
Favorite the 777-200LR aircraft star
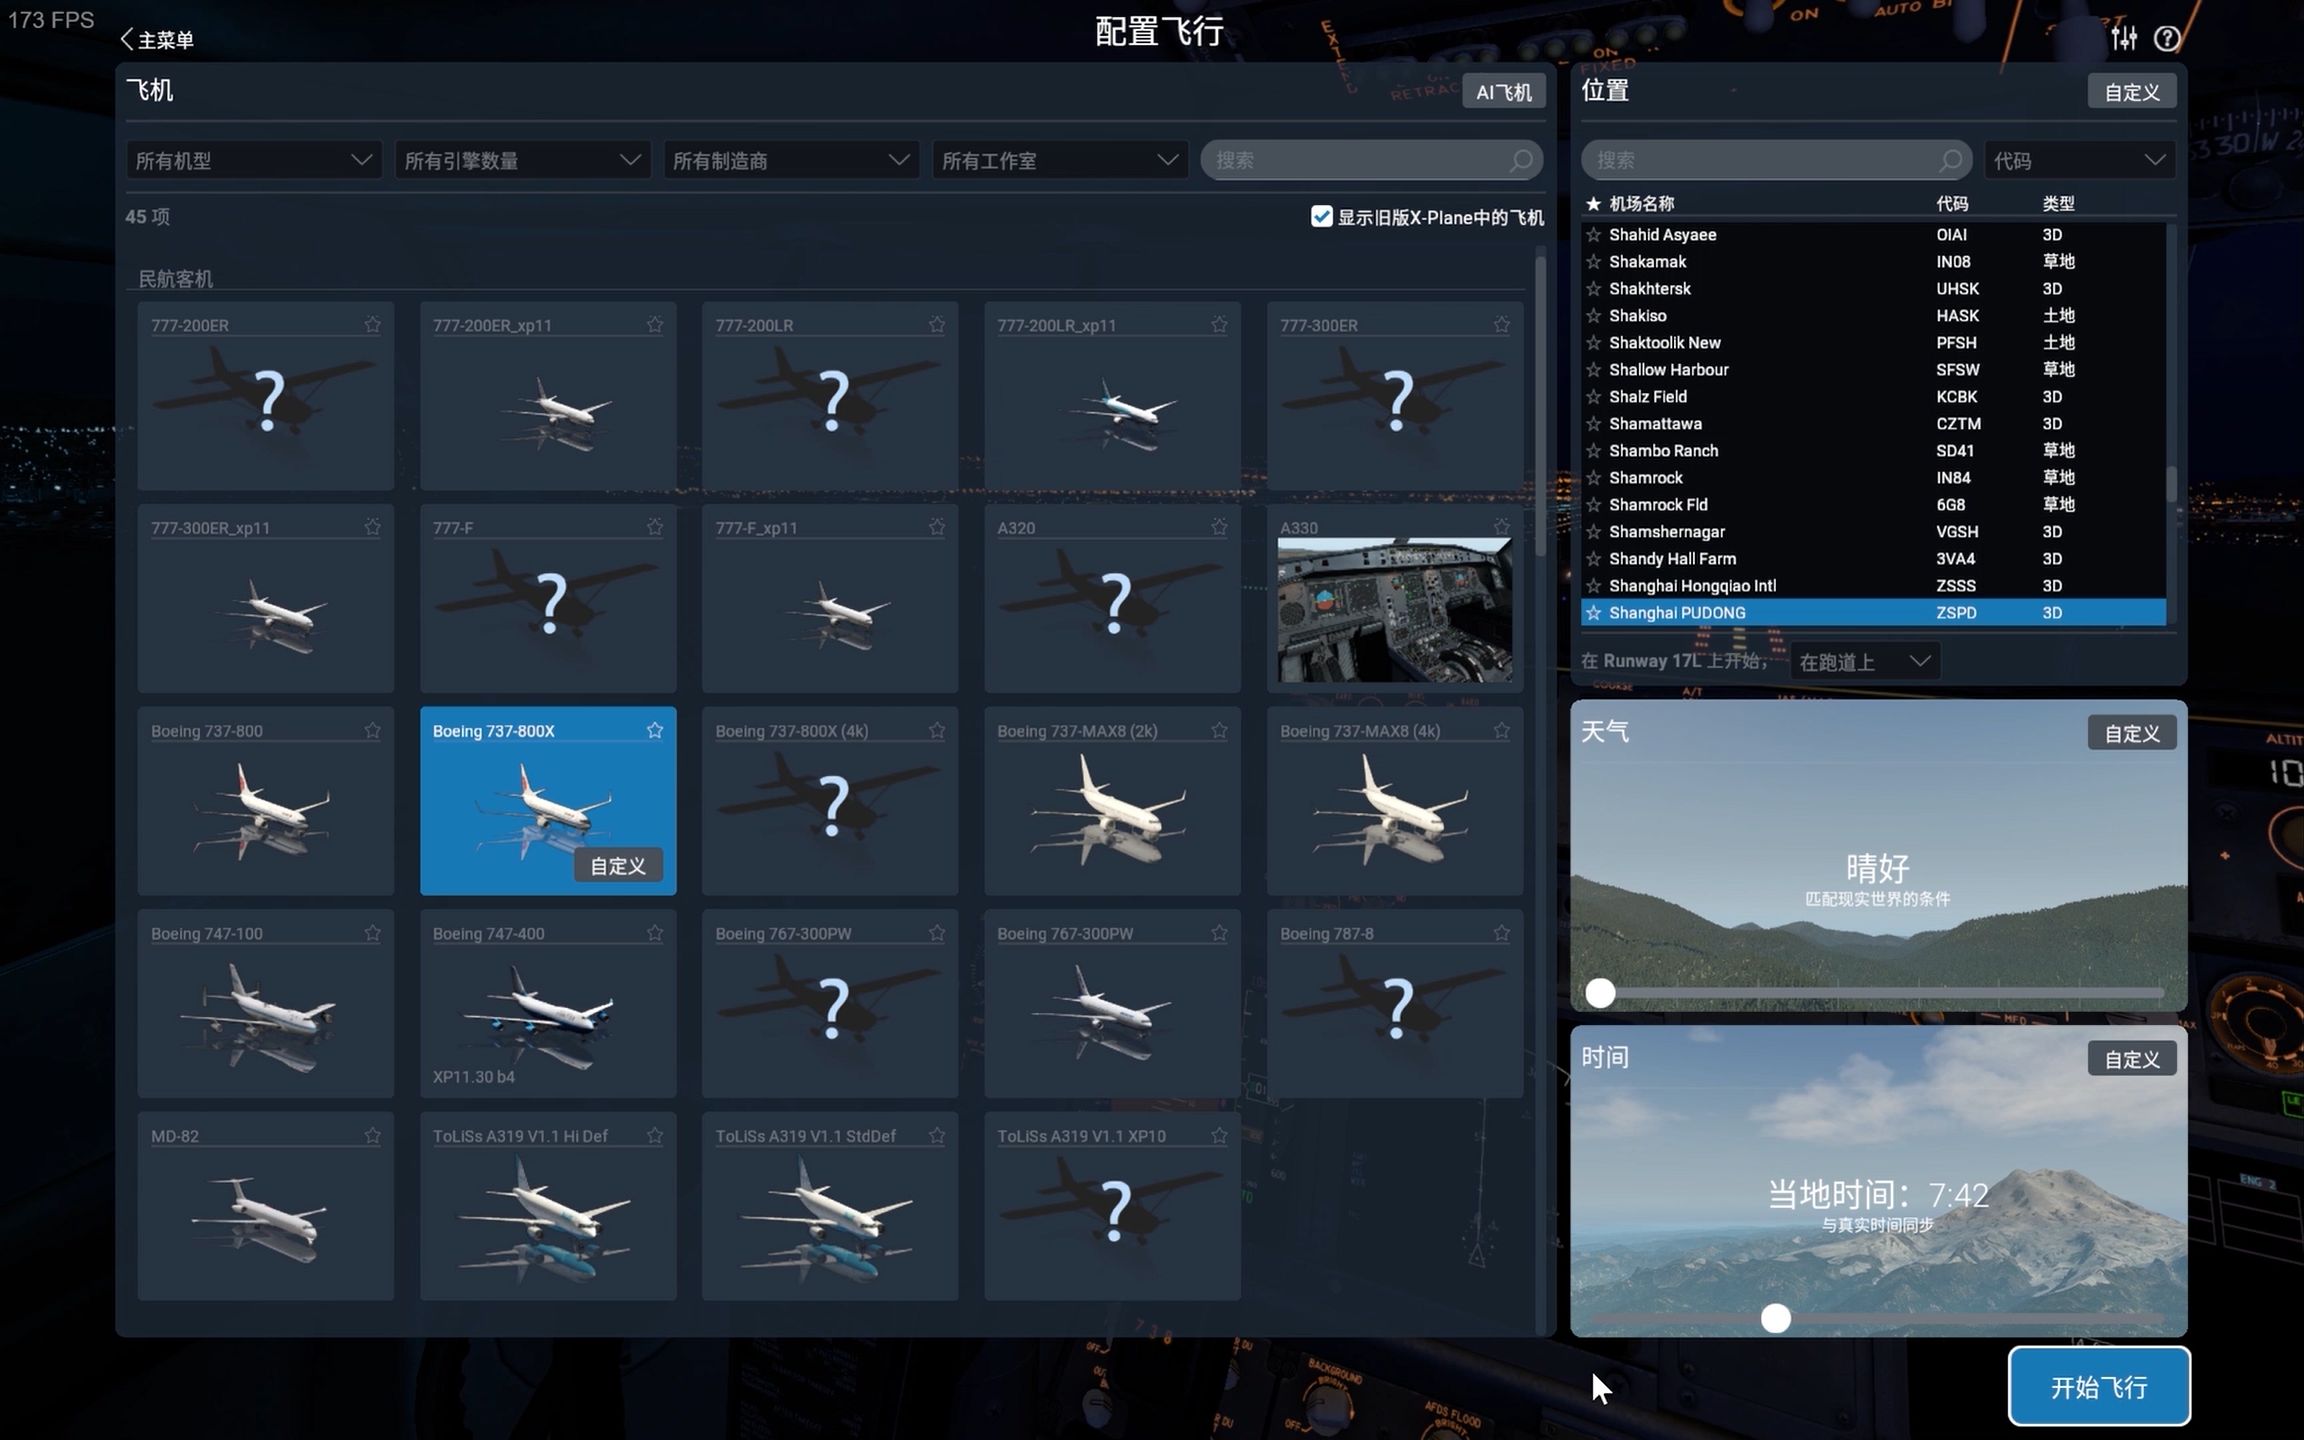tap(937, 324)
